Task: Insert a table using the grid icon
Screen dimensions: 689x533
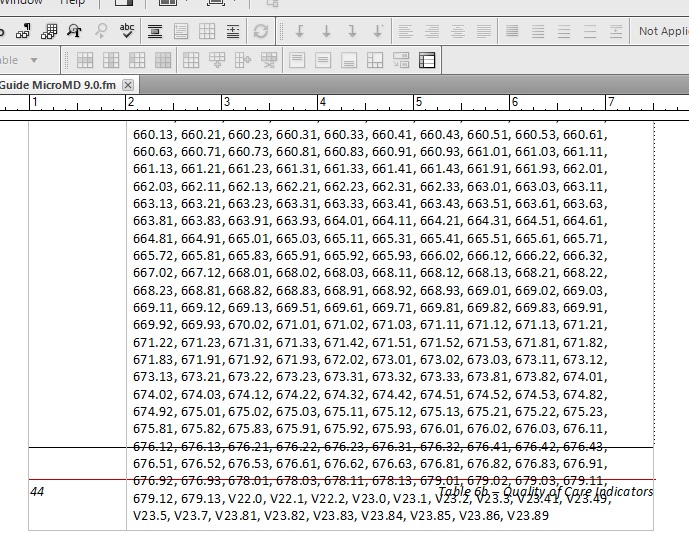Action: (207, 31)
